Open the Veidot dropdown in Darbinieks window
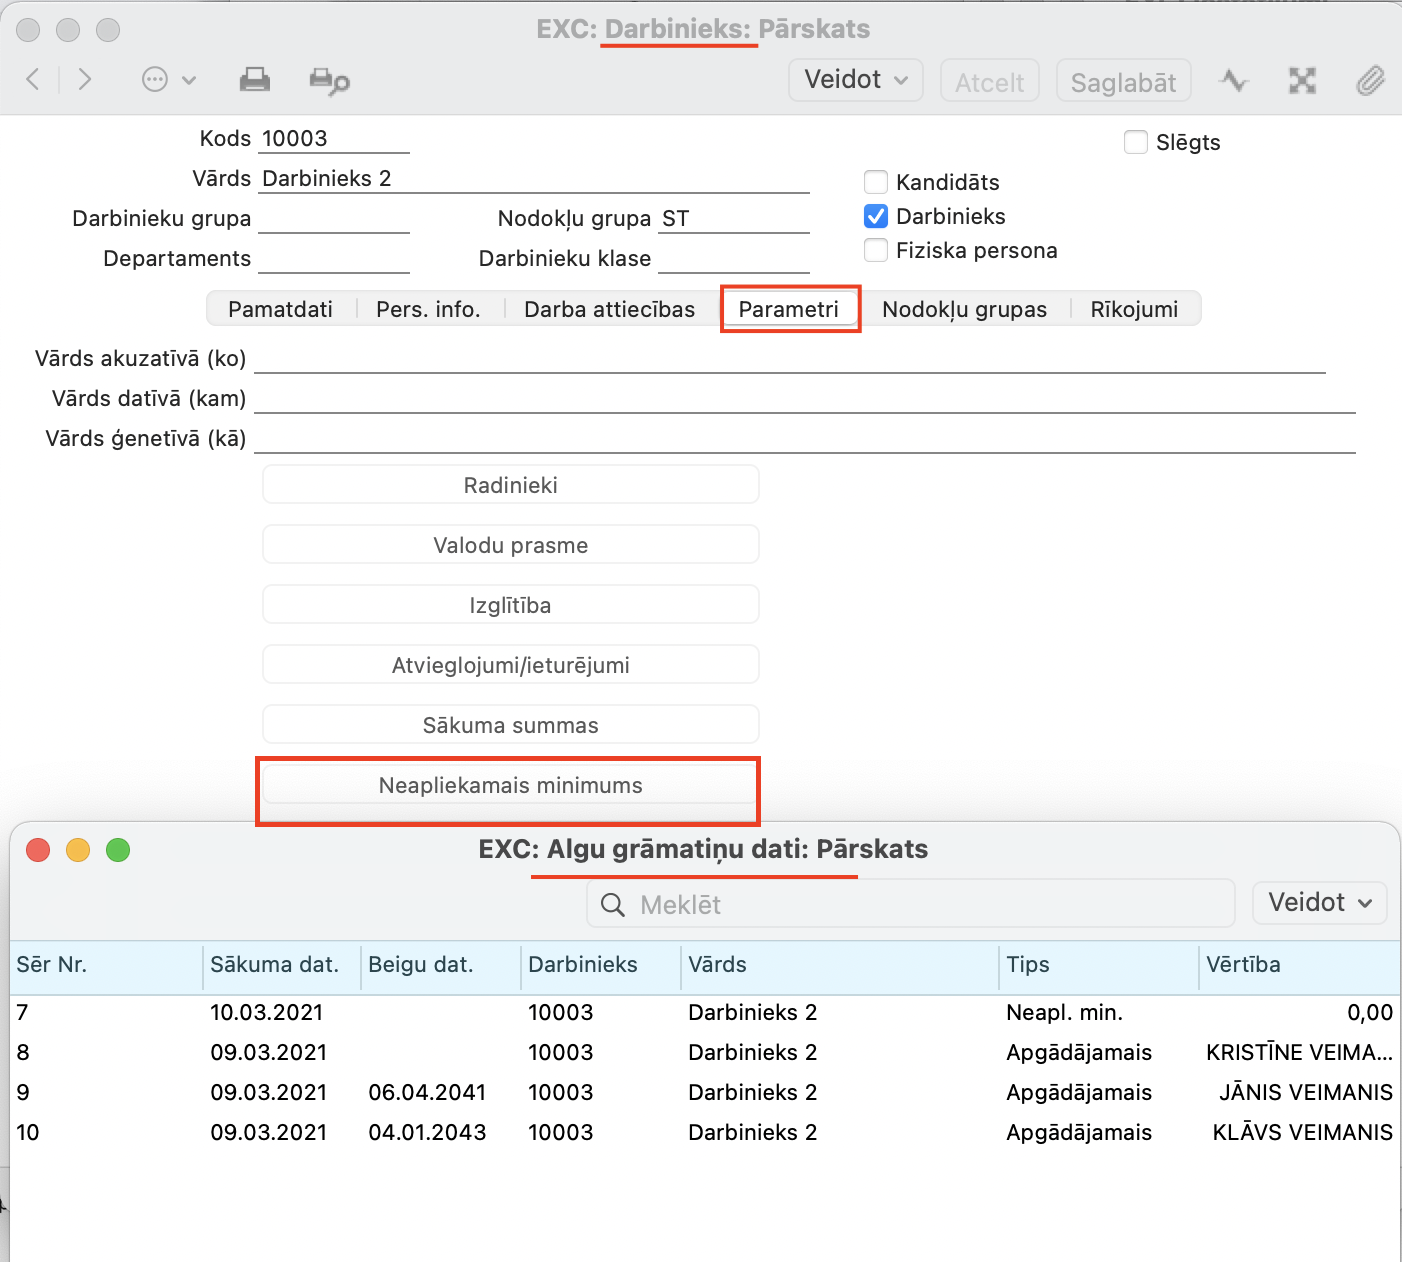 click(x=855, y=80)
